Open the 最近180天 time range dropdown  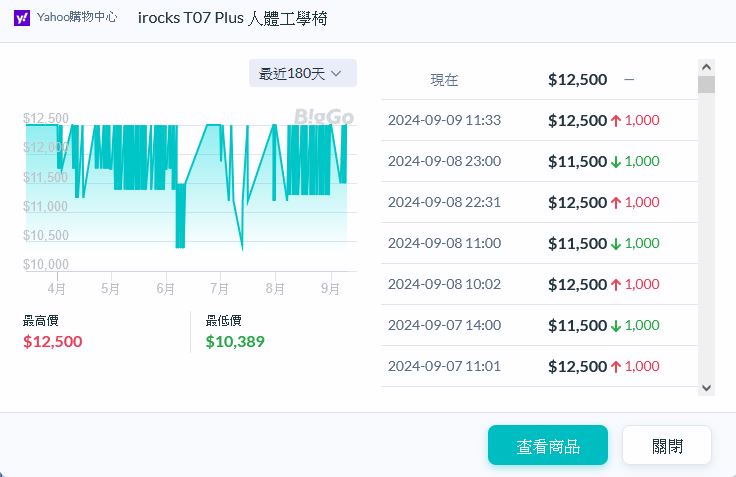[302, 73]
